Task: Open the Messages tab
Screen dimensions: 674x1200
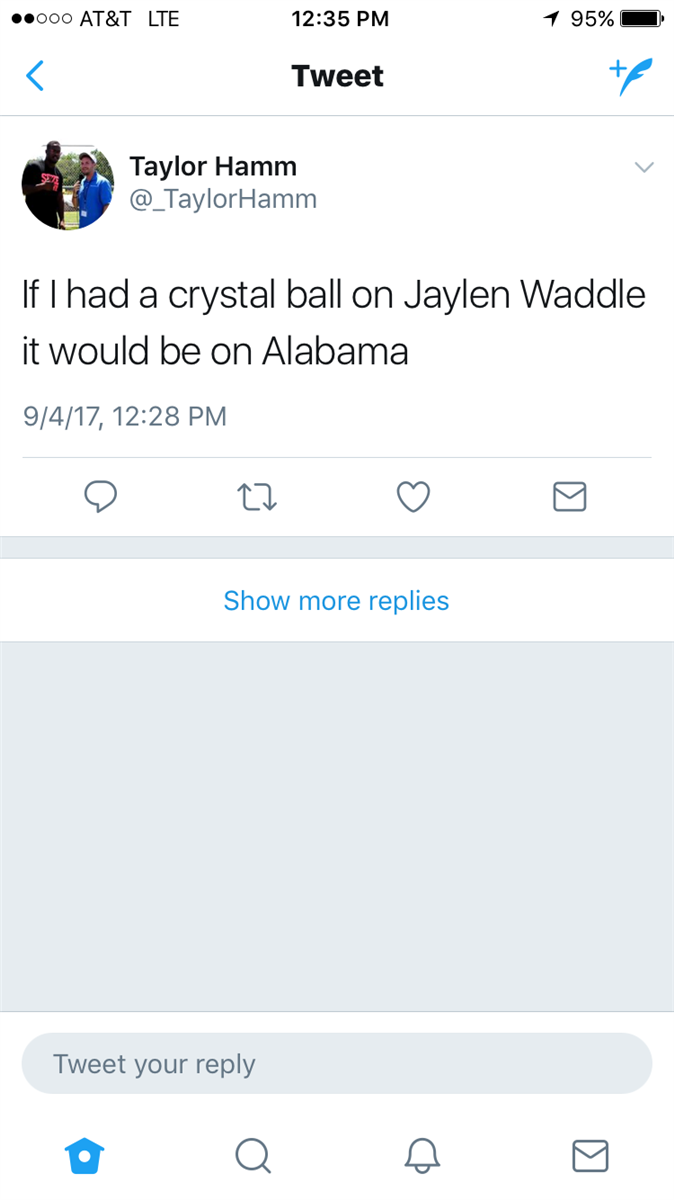Action: coord(590,1156)
